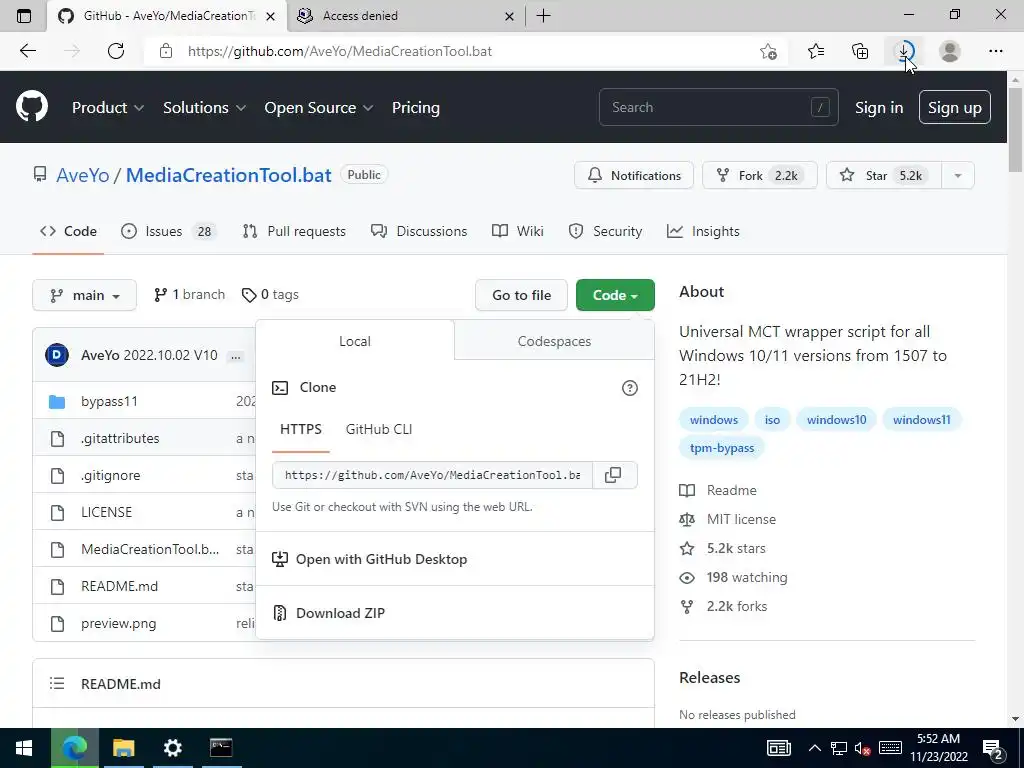Expand the Solutions menu
This screenshot has width=1024, height=768.
click(x=204, y=108)
